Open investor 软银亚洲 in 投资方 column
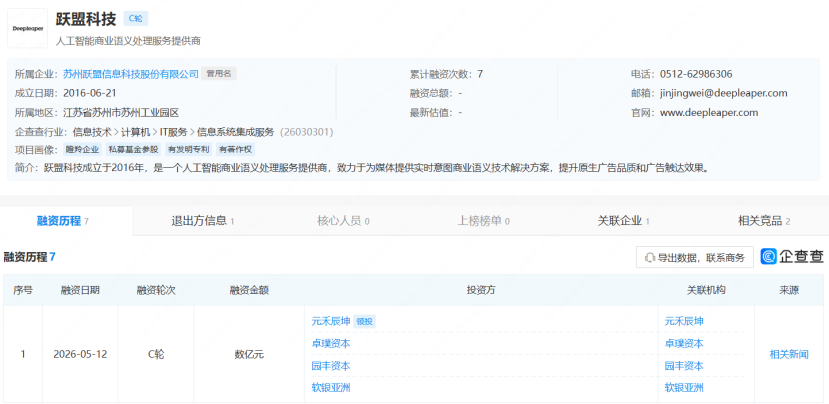829x404 pixels. [331, 388]
